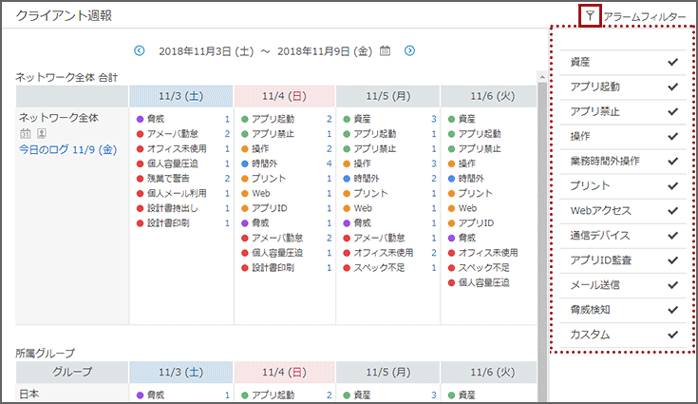Open calendar icon under ネットワーク全体

pyautogui.click(x=25, y=133)
